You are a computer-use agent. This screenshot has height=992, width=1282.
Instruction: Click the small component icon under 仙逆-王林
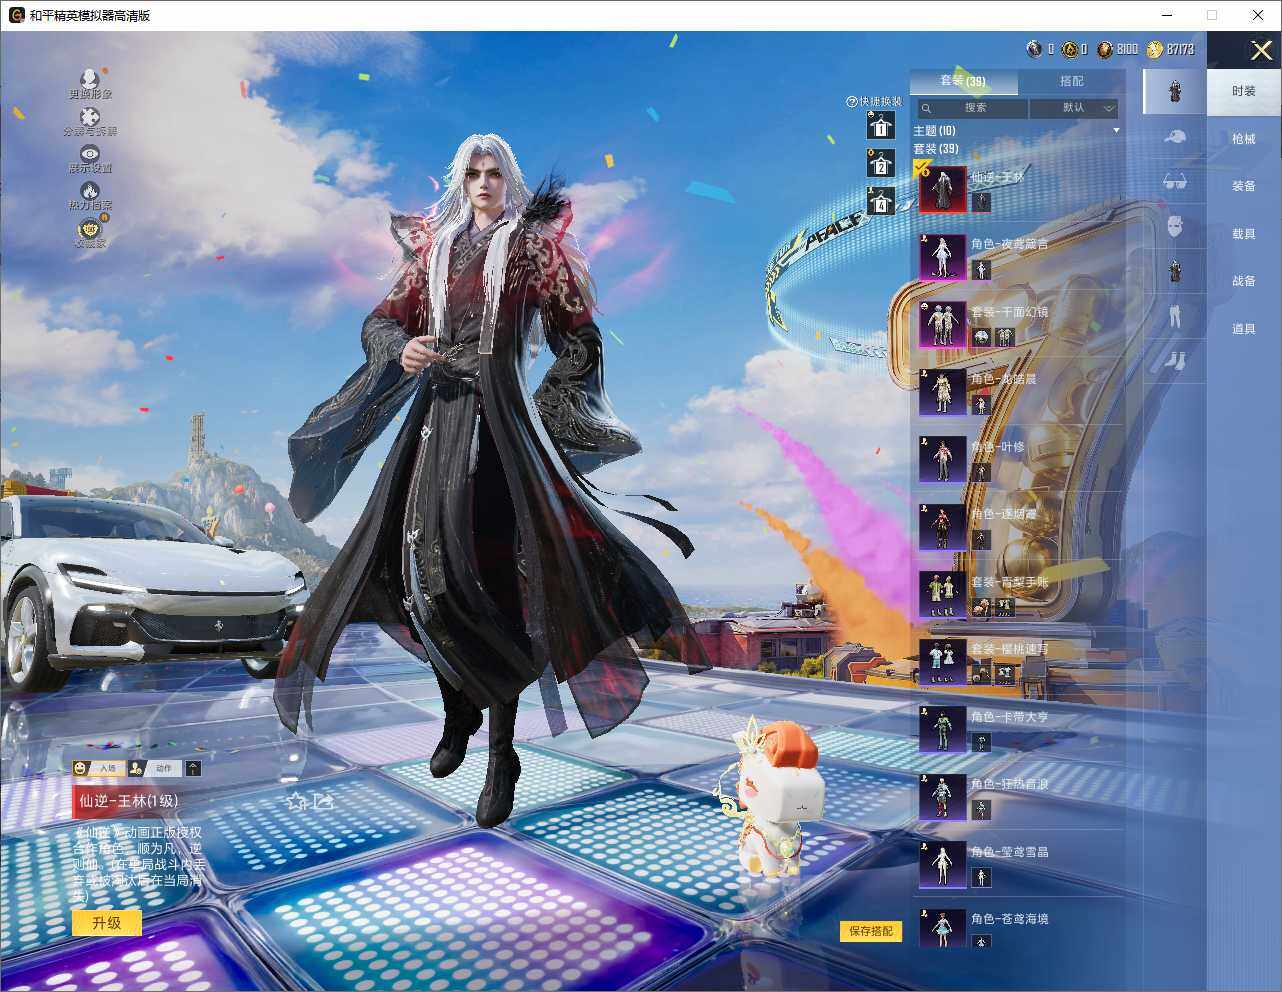981,202
